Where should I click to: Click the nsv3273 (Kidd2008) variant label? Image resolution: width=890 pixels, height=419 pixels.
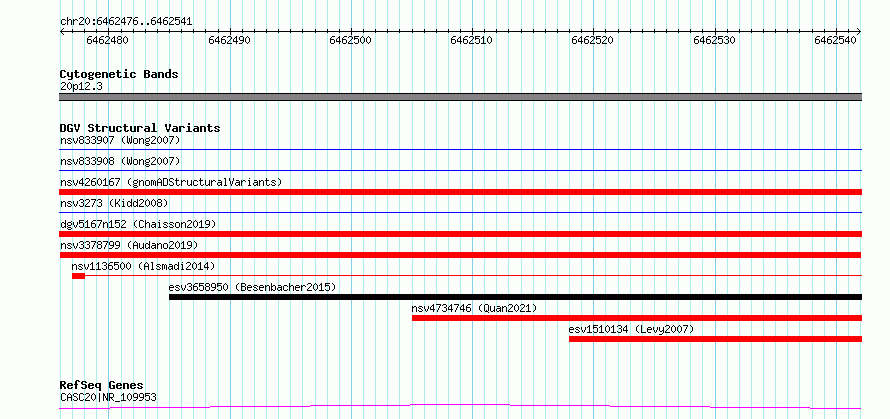click(114, 203)
